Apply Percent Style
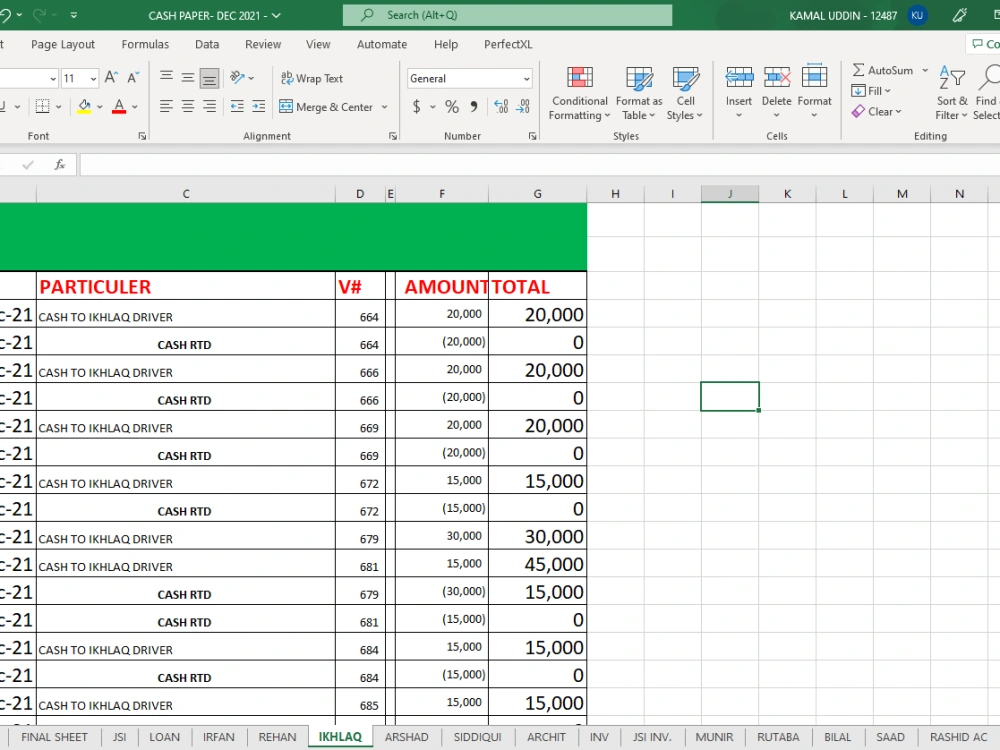The width and height of the screenshot is (1000, 750). pos(452,107)
